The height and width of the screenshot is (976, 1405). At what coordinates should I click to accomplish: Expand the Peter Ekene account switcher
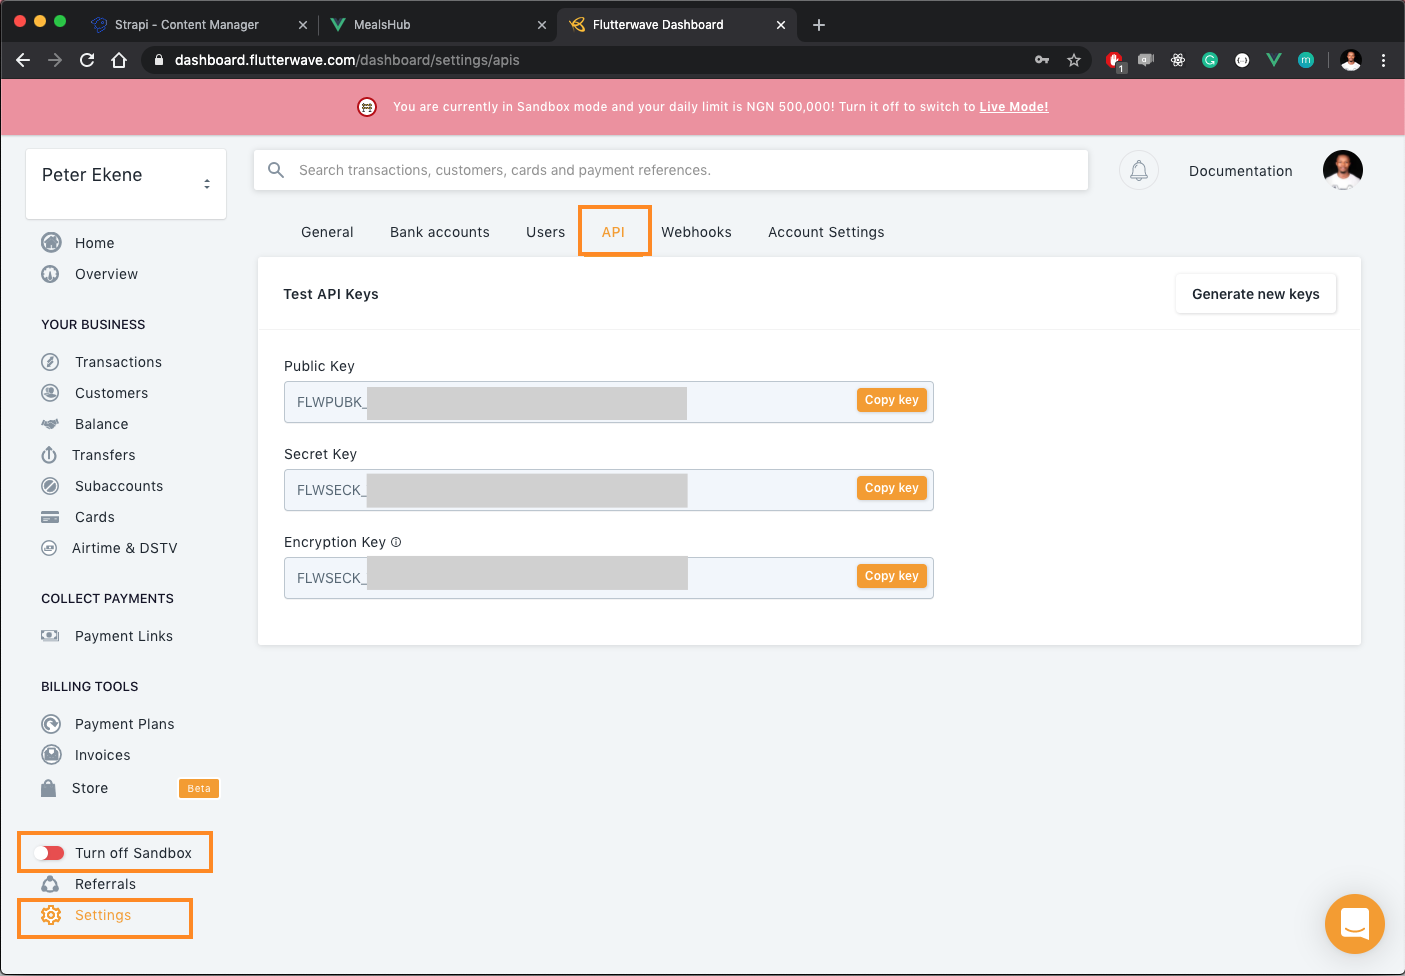207,183
